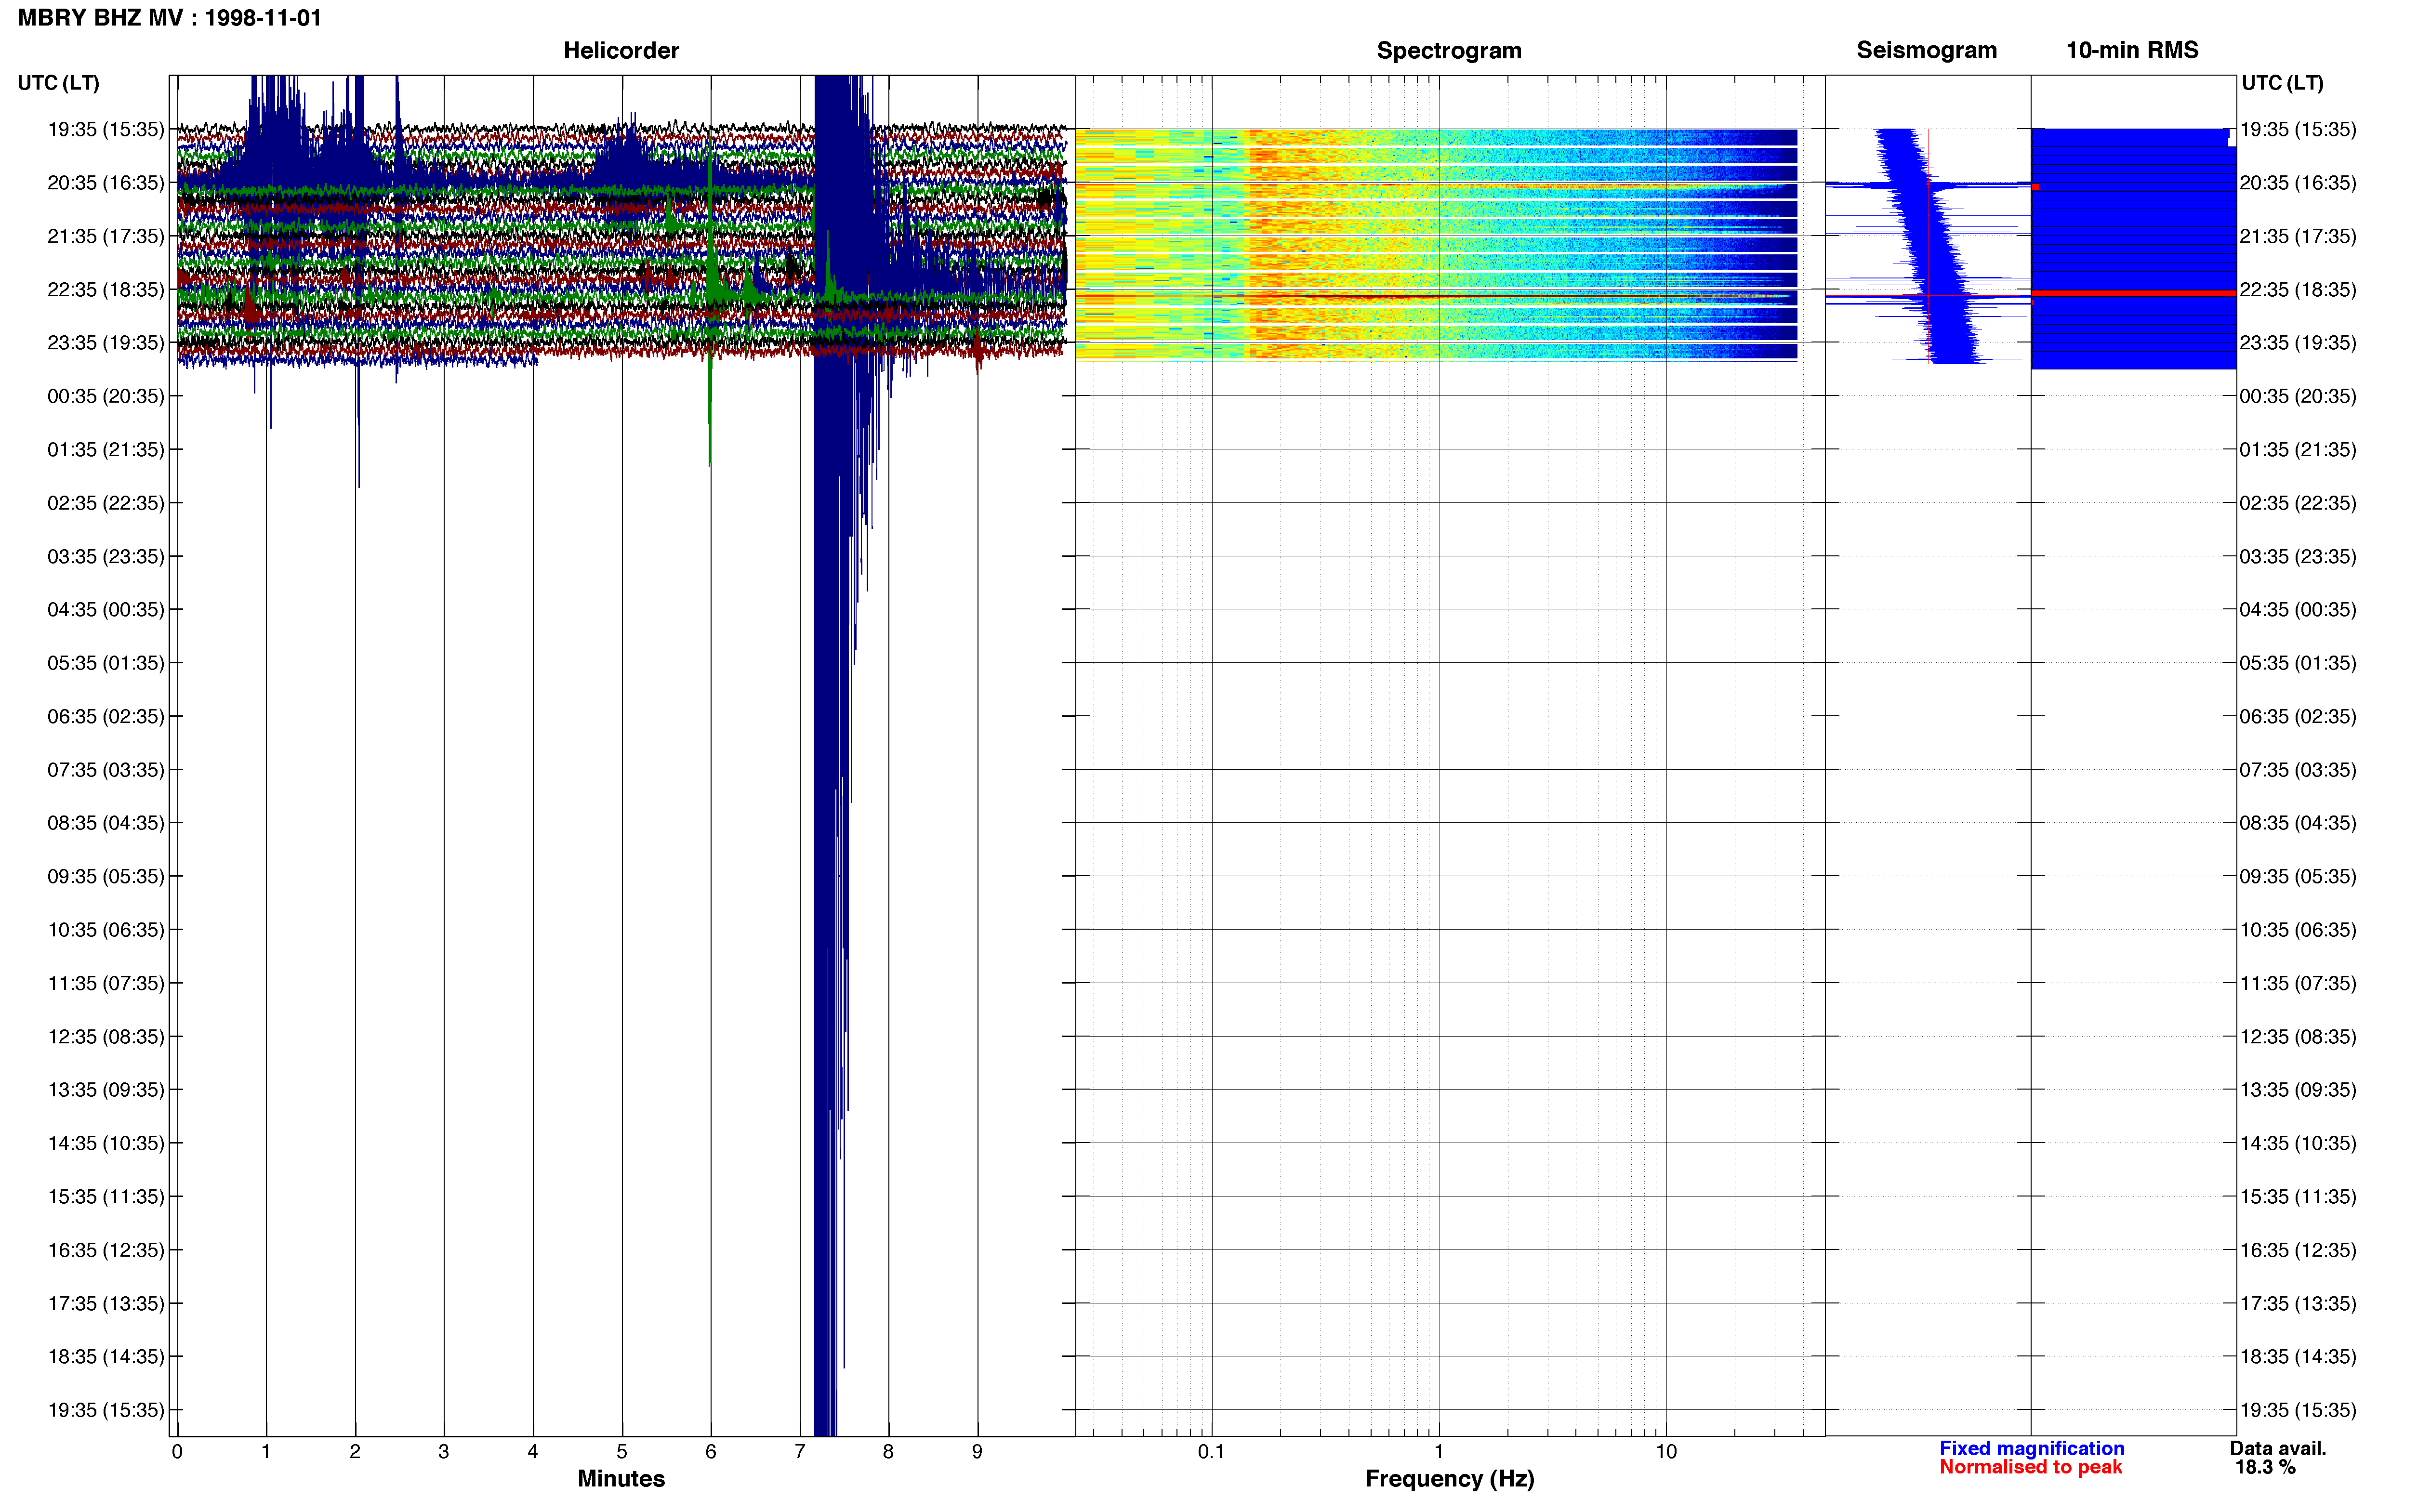Click the right time label 22:35 (18:35)

[x=2298, y=289]
